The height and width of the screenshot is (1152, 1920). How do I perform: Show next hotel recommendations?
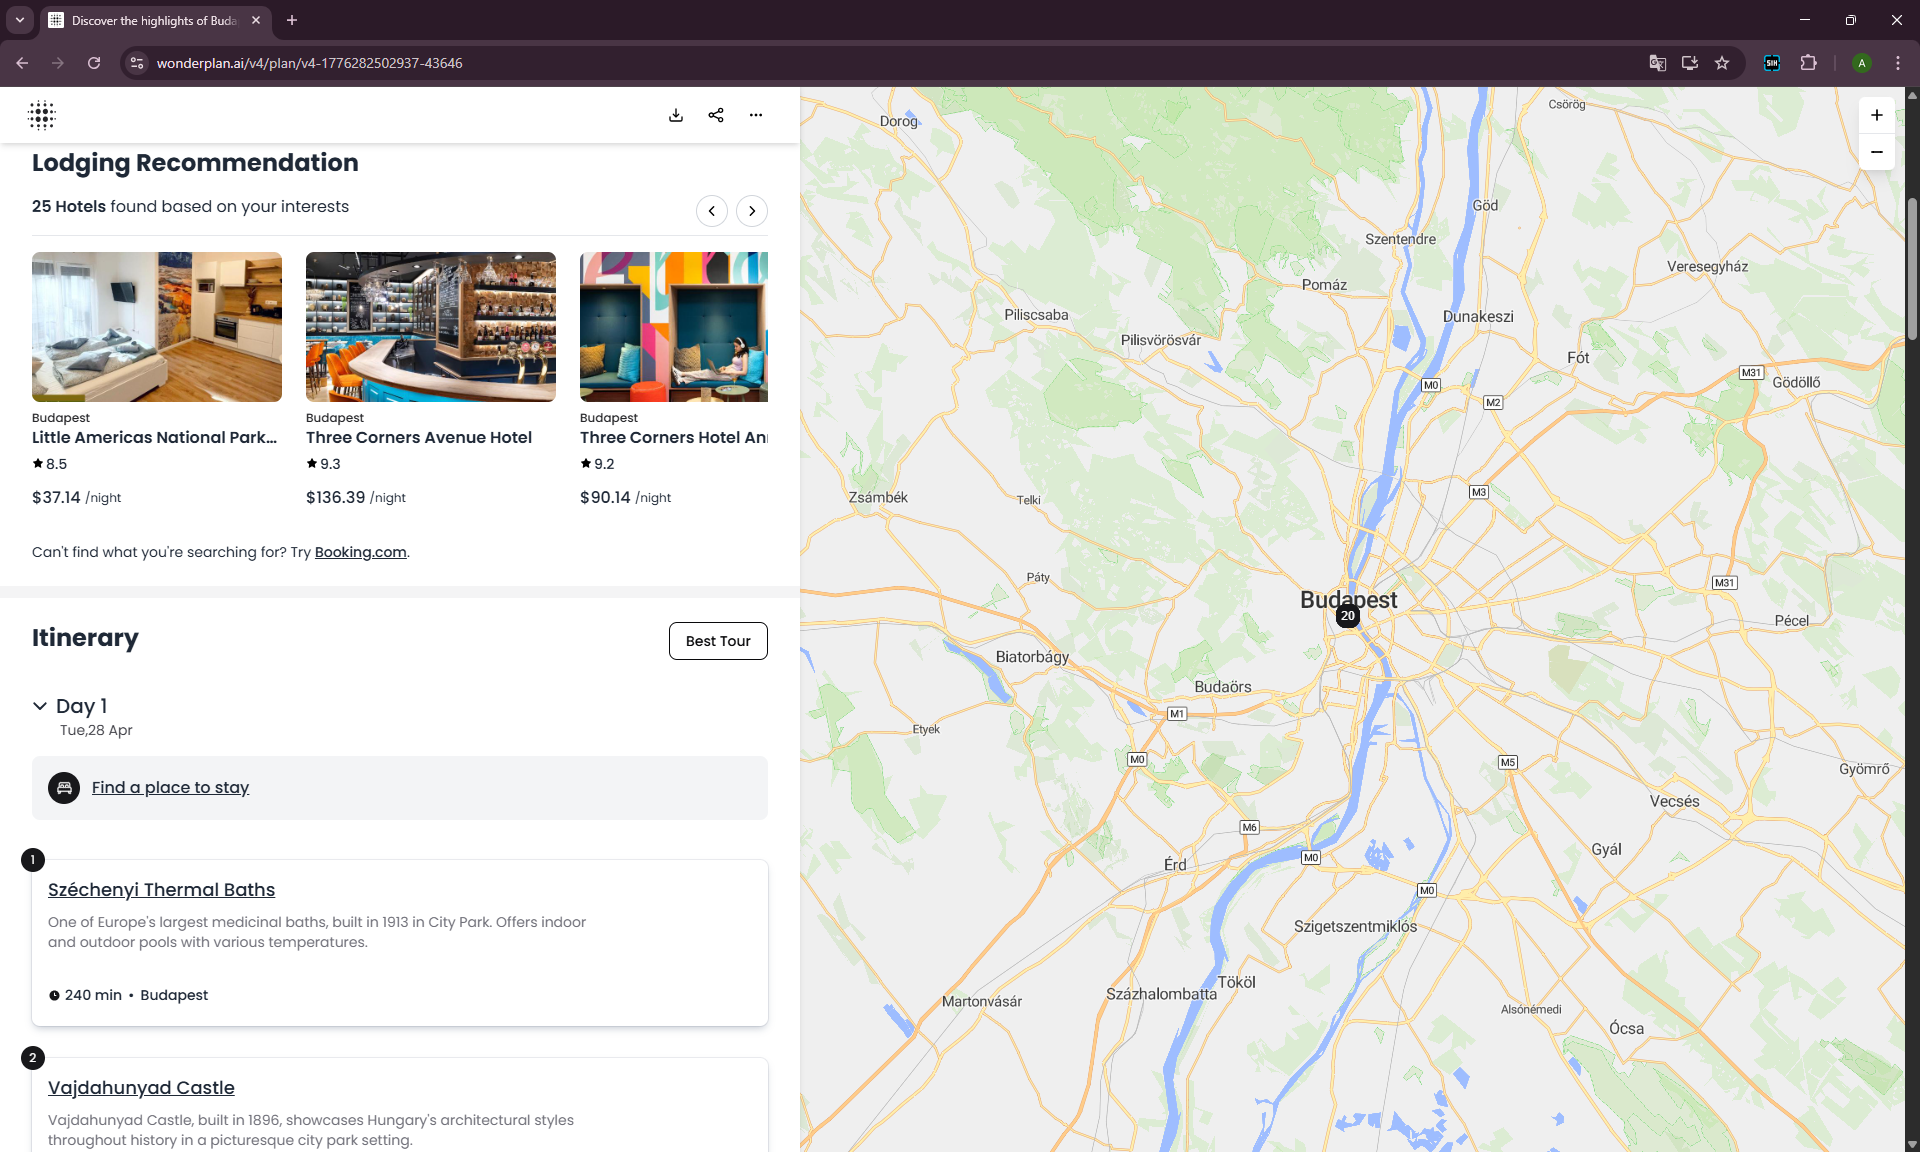coord(752,211)
